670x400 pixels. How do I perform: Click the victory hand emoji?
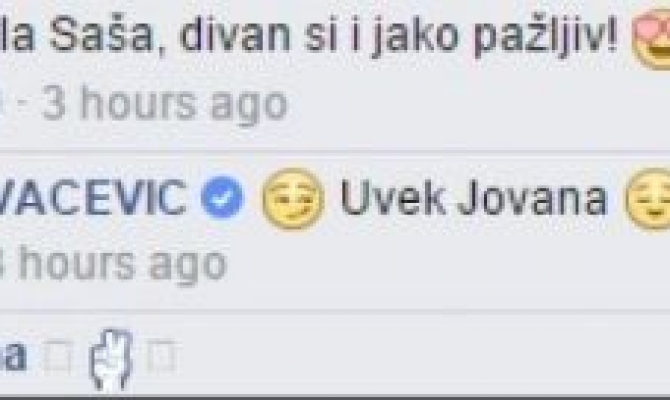click(x=110, y=360)
